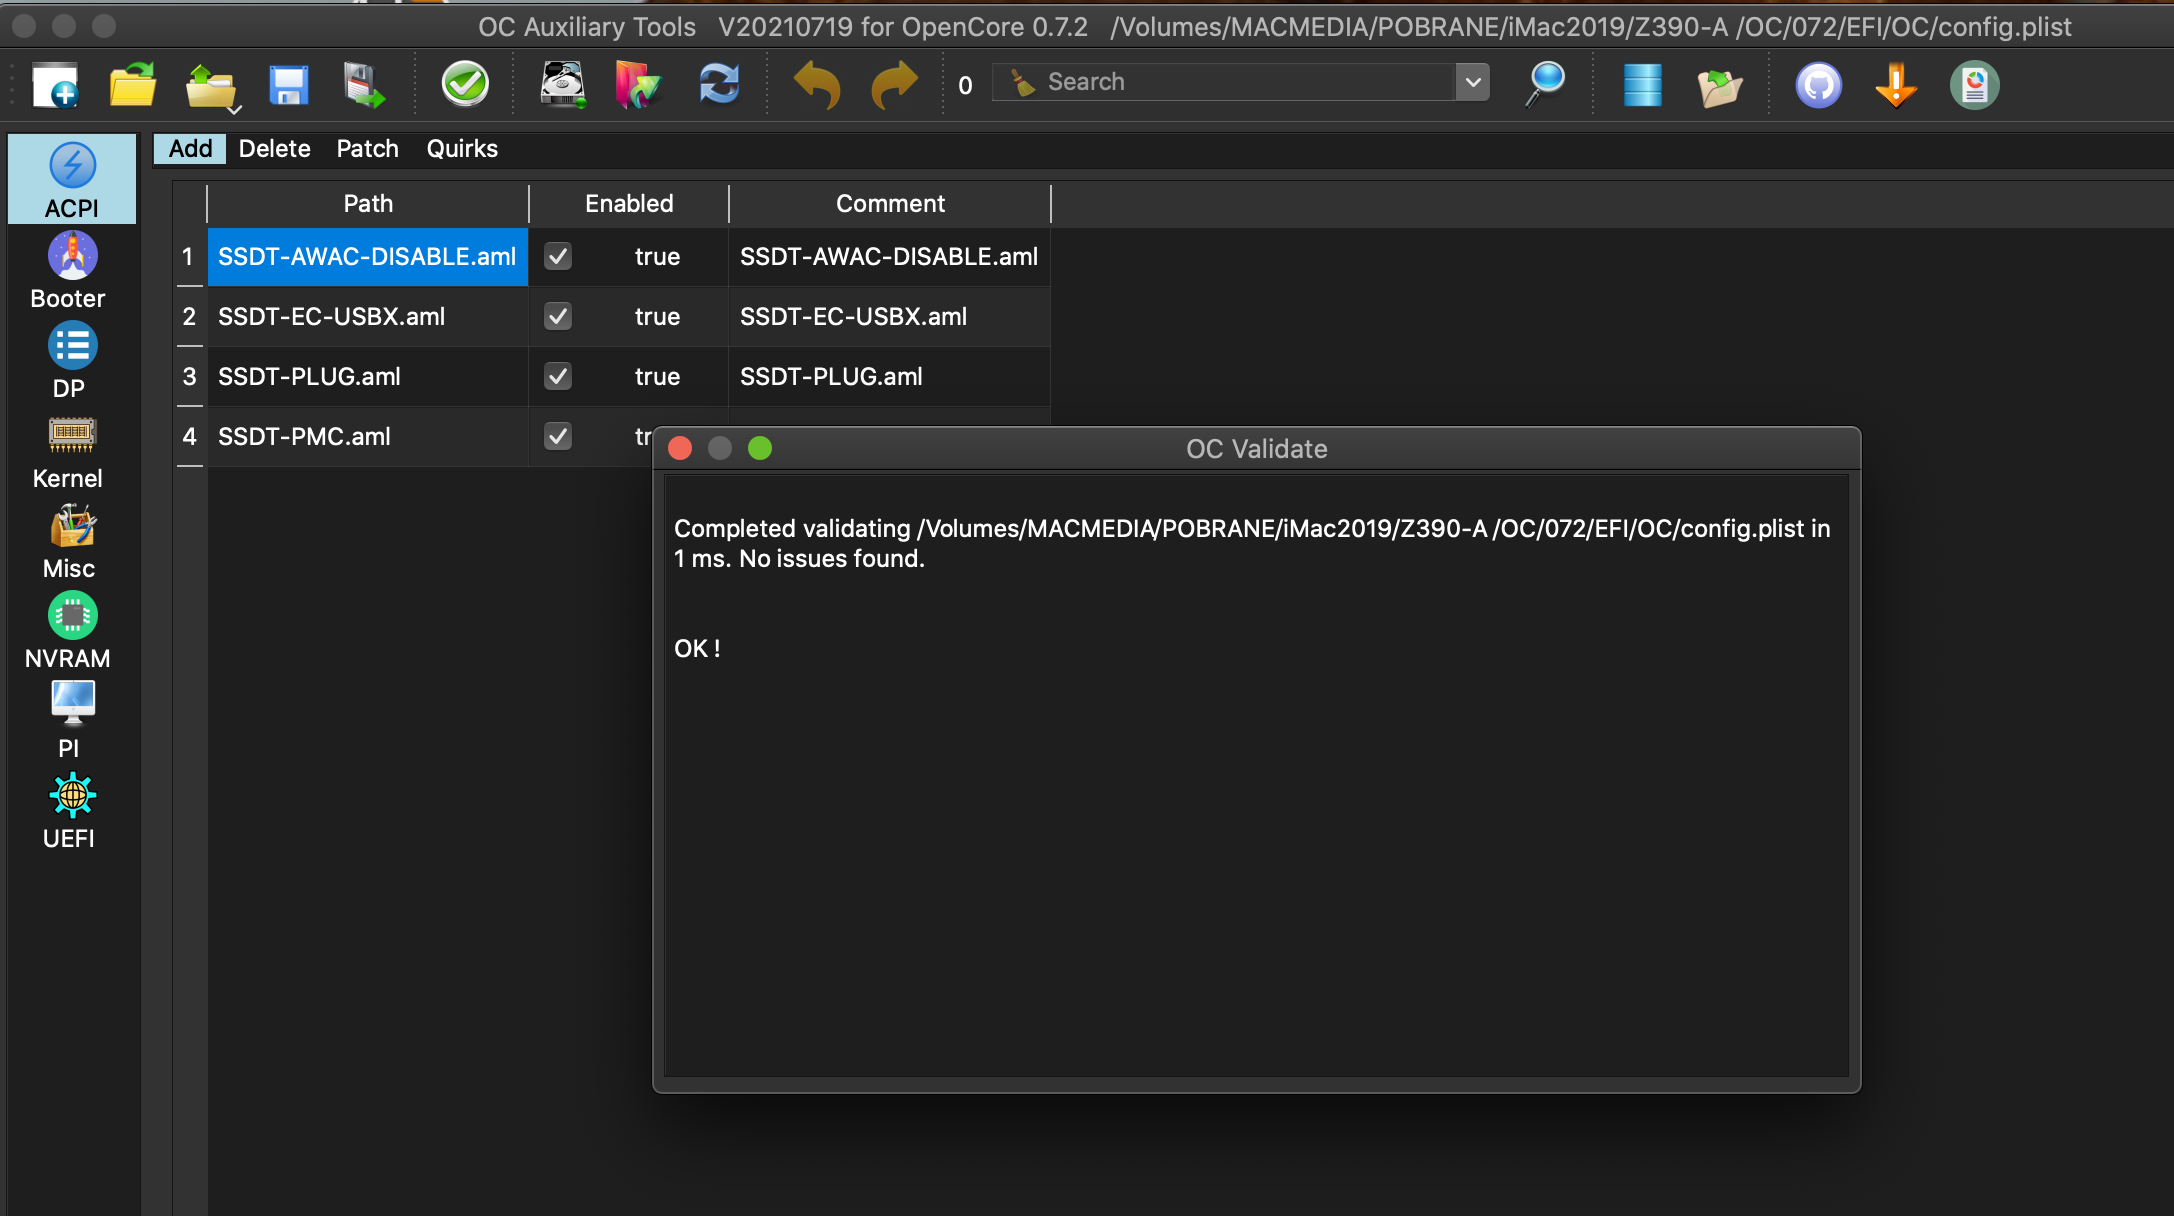
Task: Open a config file with the folder icon
Action: coord(133,85)
